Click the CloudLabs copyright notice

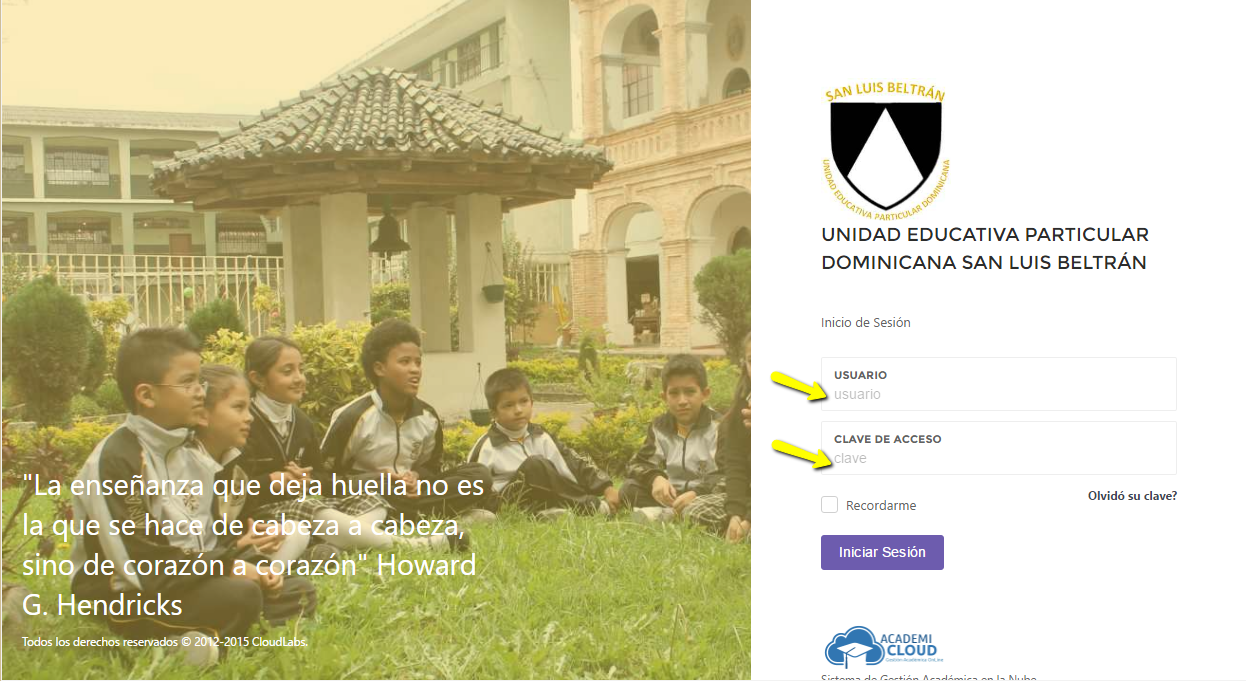[165, 641]
